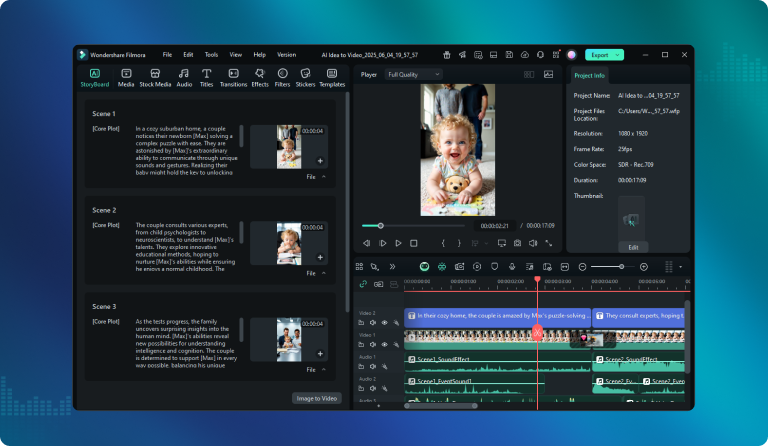Toggle Video 1 track visibility eye
Viewport: 768px width, 446px height.
(x=384, y=345)
